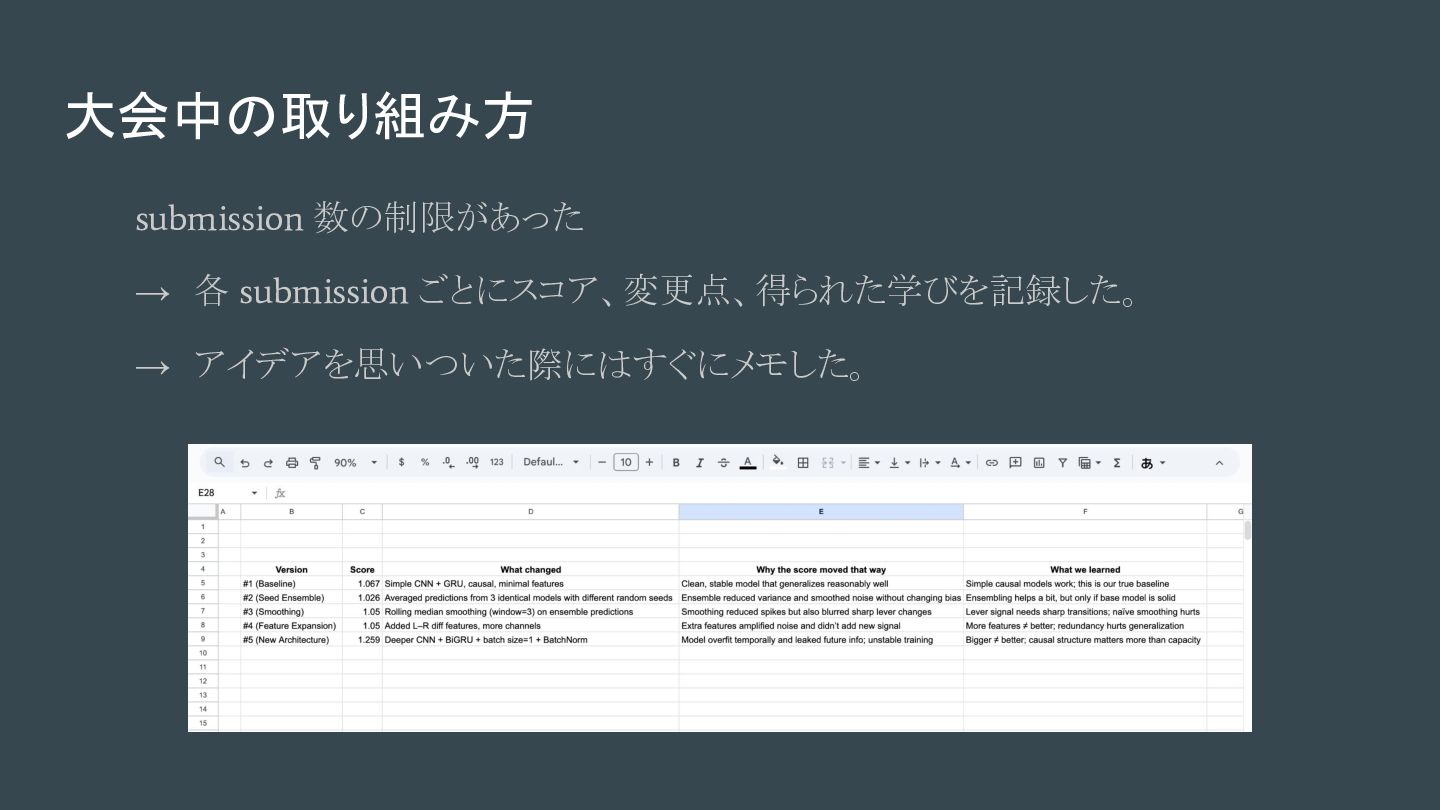Viewport: 1440px width, 810px height.
Task: Select row 9 header
Action: pyautogui.click(x=203, y=639)
